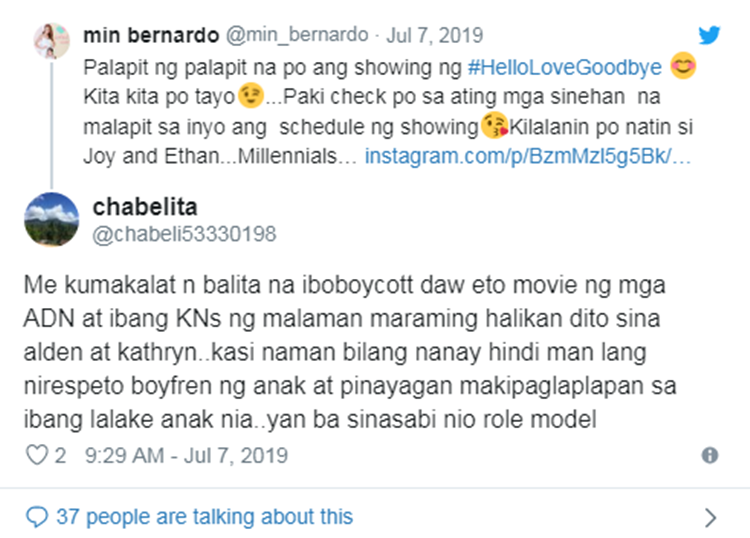Open the tweet info icon
Image resolution: width=750 pixels, height=538 pixels.
pos(710,456)
